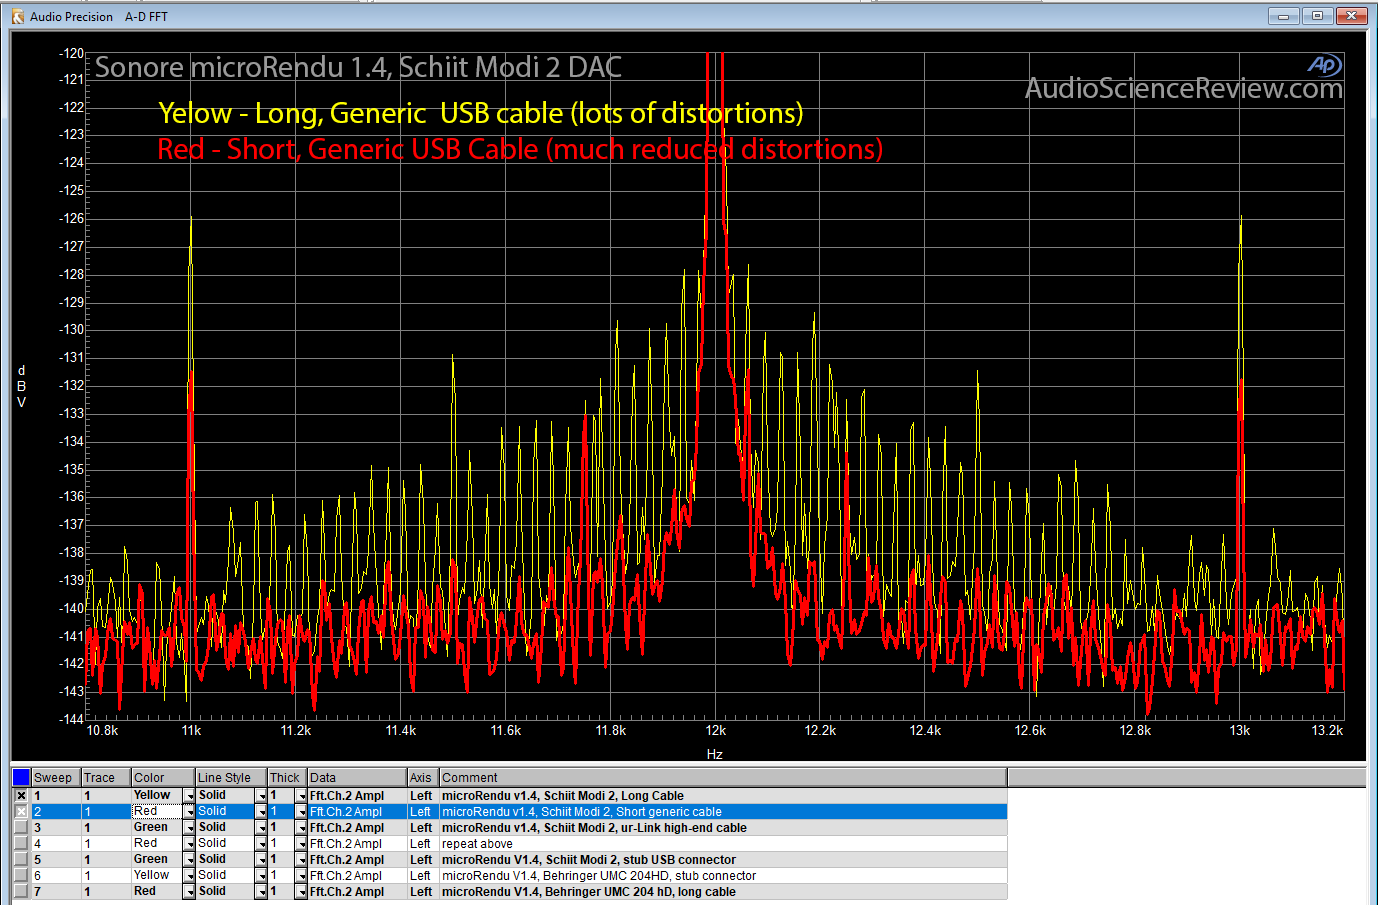The width and height of the screenshot is (1378, 905).
Task: Click the Red color field in sweep 2
Action: (157, 812)
